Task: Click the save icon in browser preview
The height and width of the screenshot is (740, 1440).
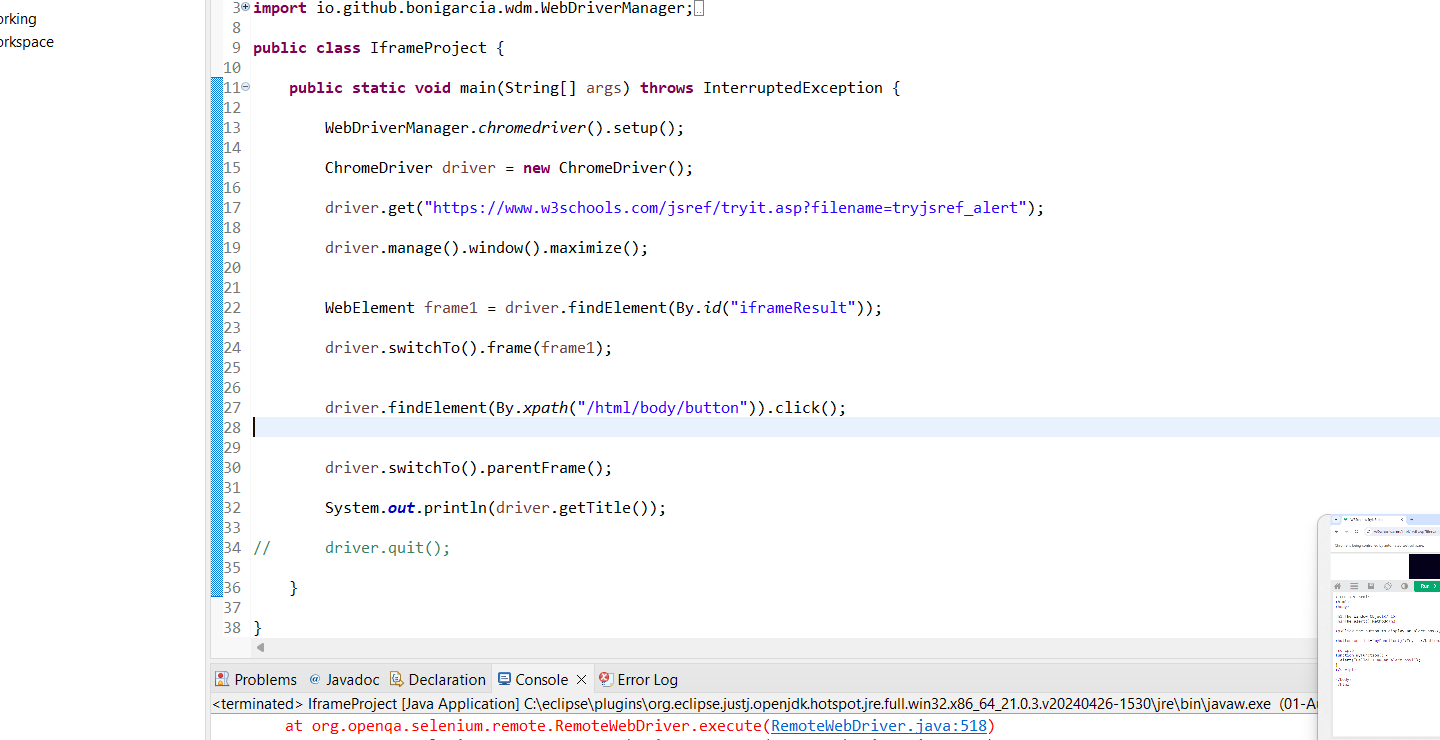Action: coord(1371,586)
